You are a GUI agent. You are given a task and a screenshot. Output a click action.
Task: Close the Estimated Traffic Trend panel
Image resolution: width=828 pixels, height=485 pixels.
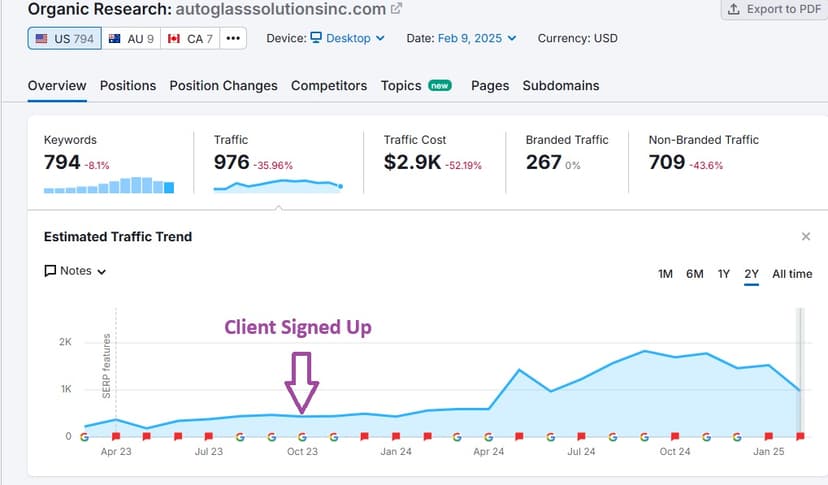tap(806, 237)
